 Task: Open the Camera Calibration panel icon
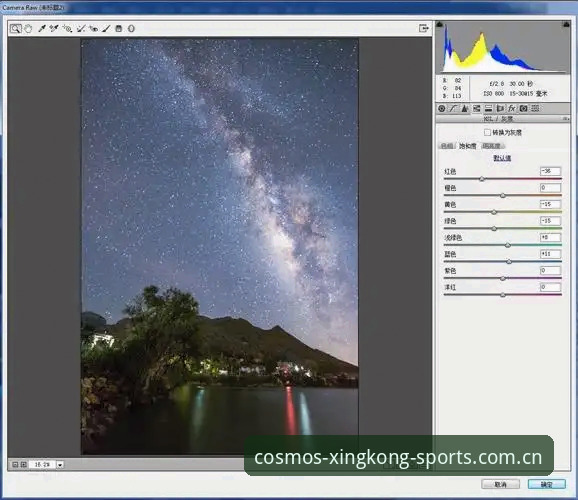tap(523, 108)
